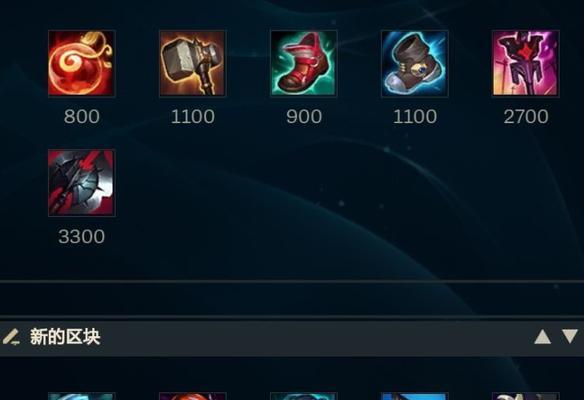
Task: Move the 新的区块 block up with arrow
Action: 542,337
